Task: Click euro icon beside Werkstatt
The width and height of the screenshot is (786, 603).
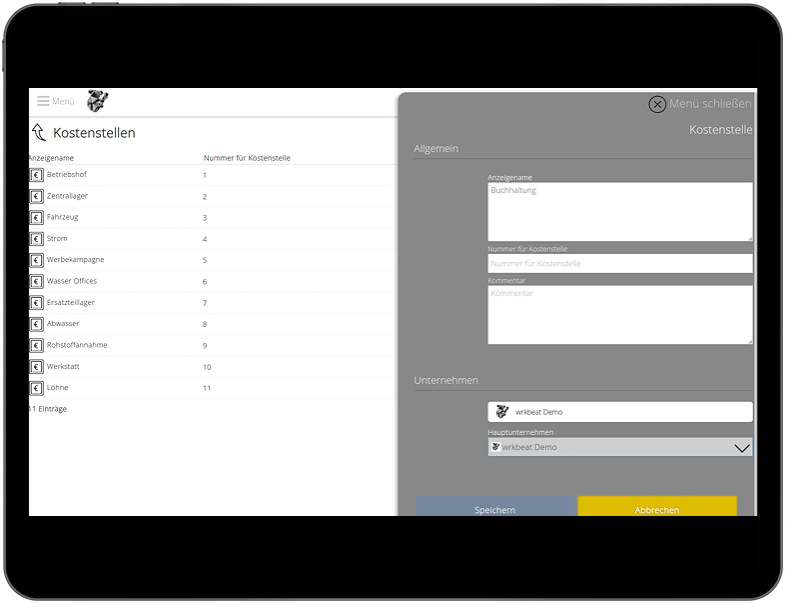Action: coord(37,367)
